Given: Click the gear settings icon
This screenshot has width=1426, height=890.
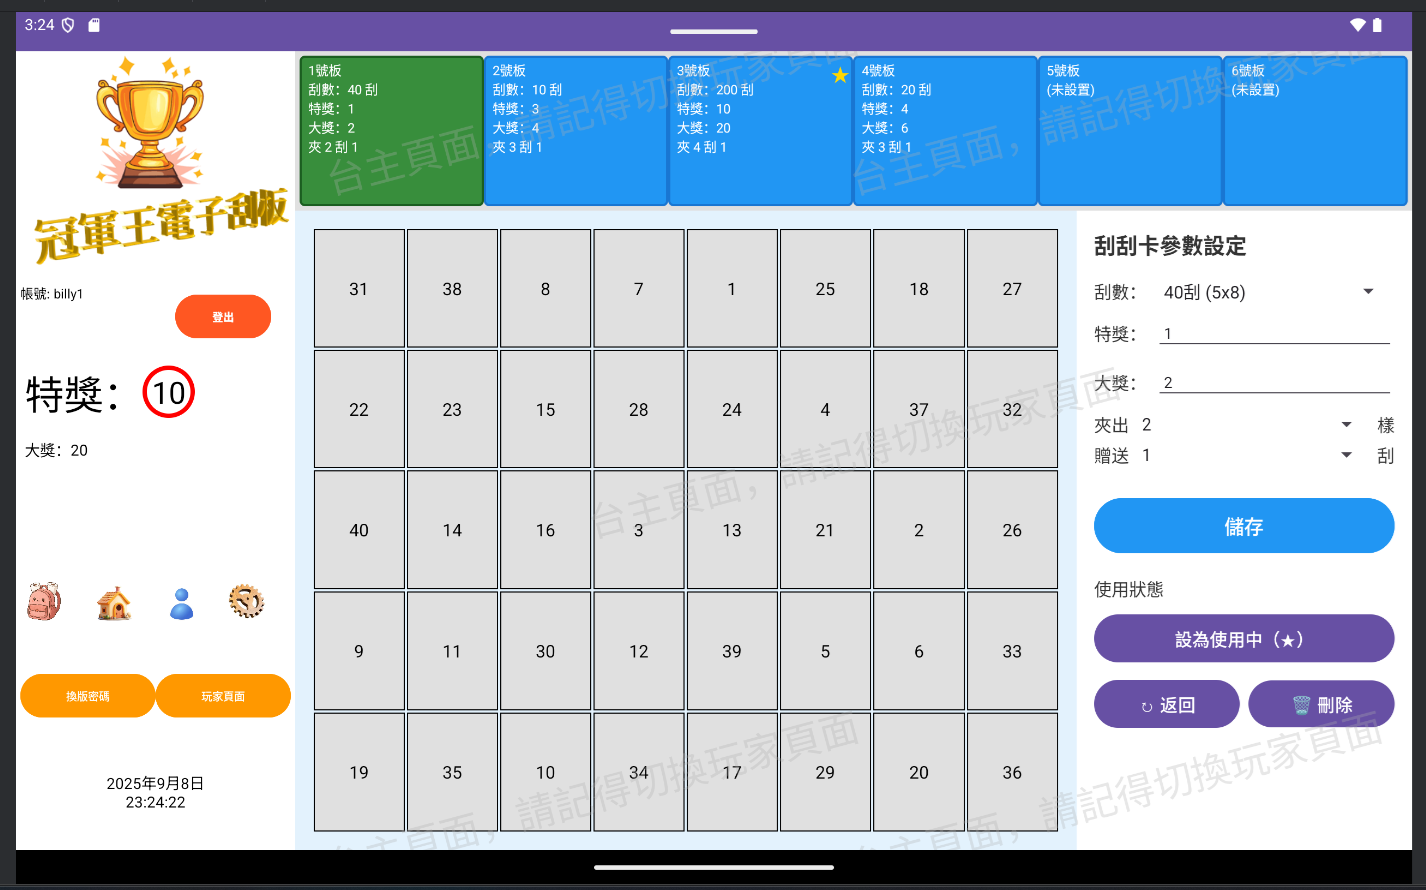Looking at the screenshot, I should [x=246, y=601].
